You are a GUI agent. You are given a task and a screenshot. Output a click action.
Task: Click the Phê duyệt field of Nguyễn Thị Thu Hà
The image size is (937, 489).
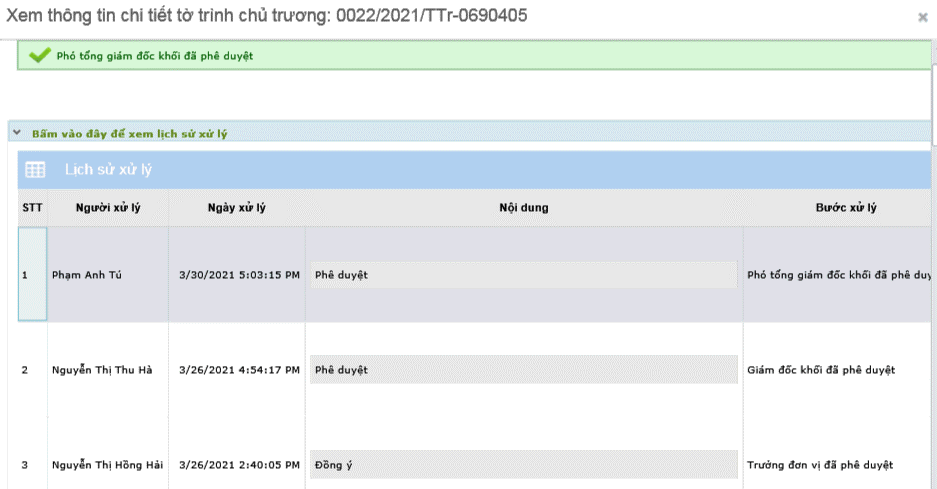523,369
